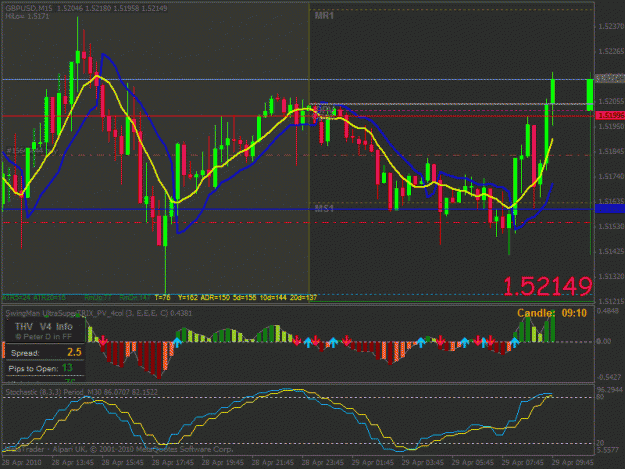Click the large red 1.52149 price display

tap(548, 287)
